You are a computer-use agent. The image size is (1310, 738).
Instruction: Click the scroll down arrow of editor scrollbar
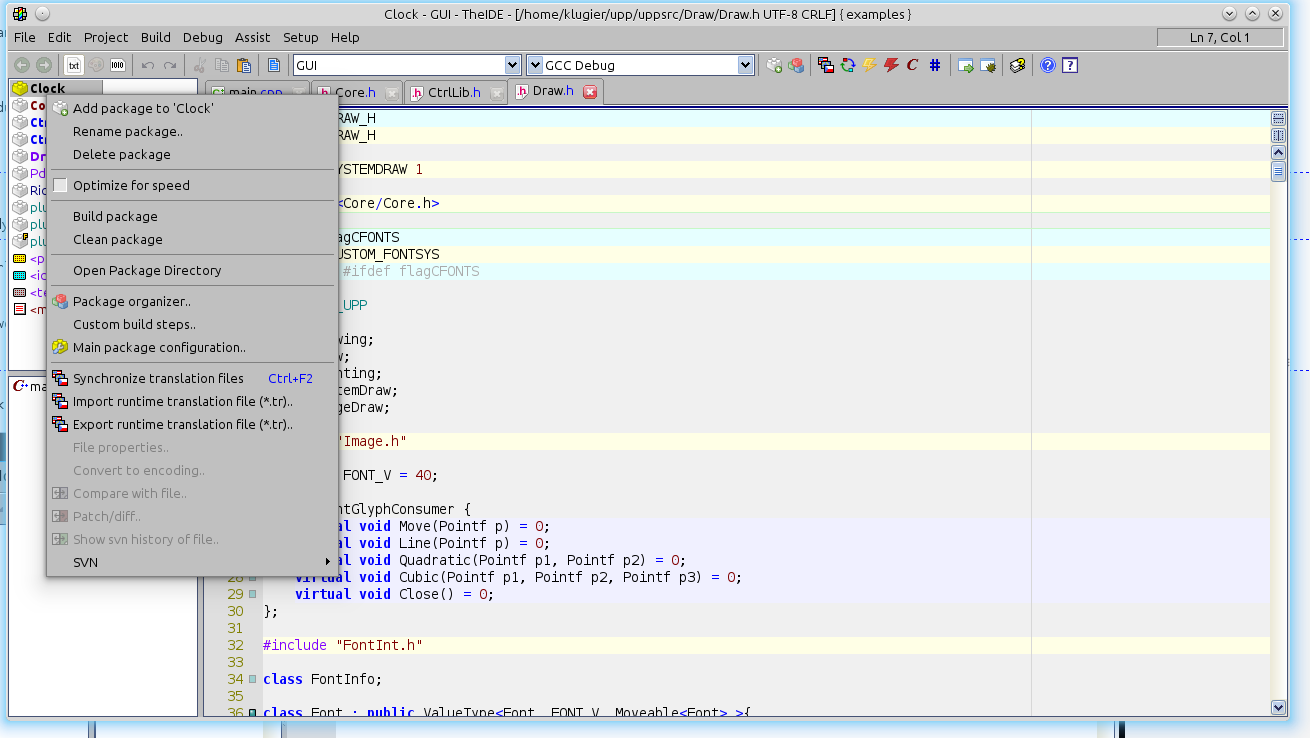(1278, 707)
